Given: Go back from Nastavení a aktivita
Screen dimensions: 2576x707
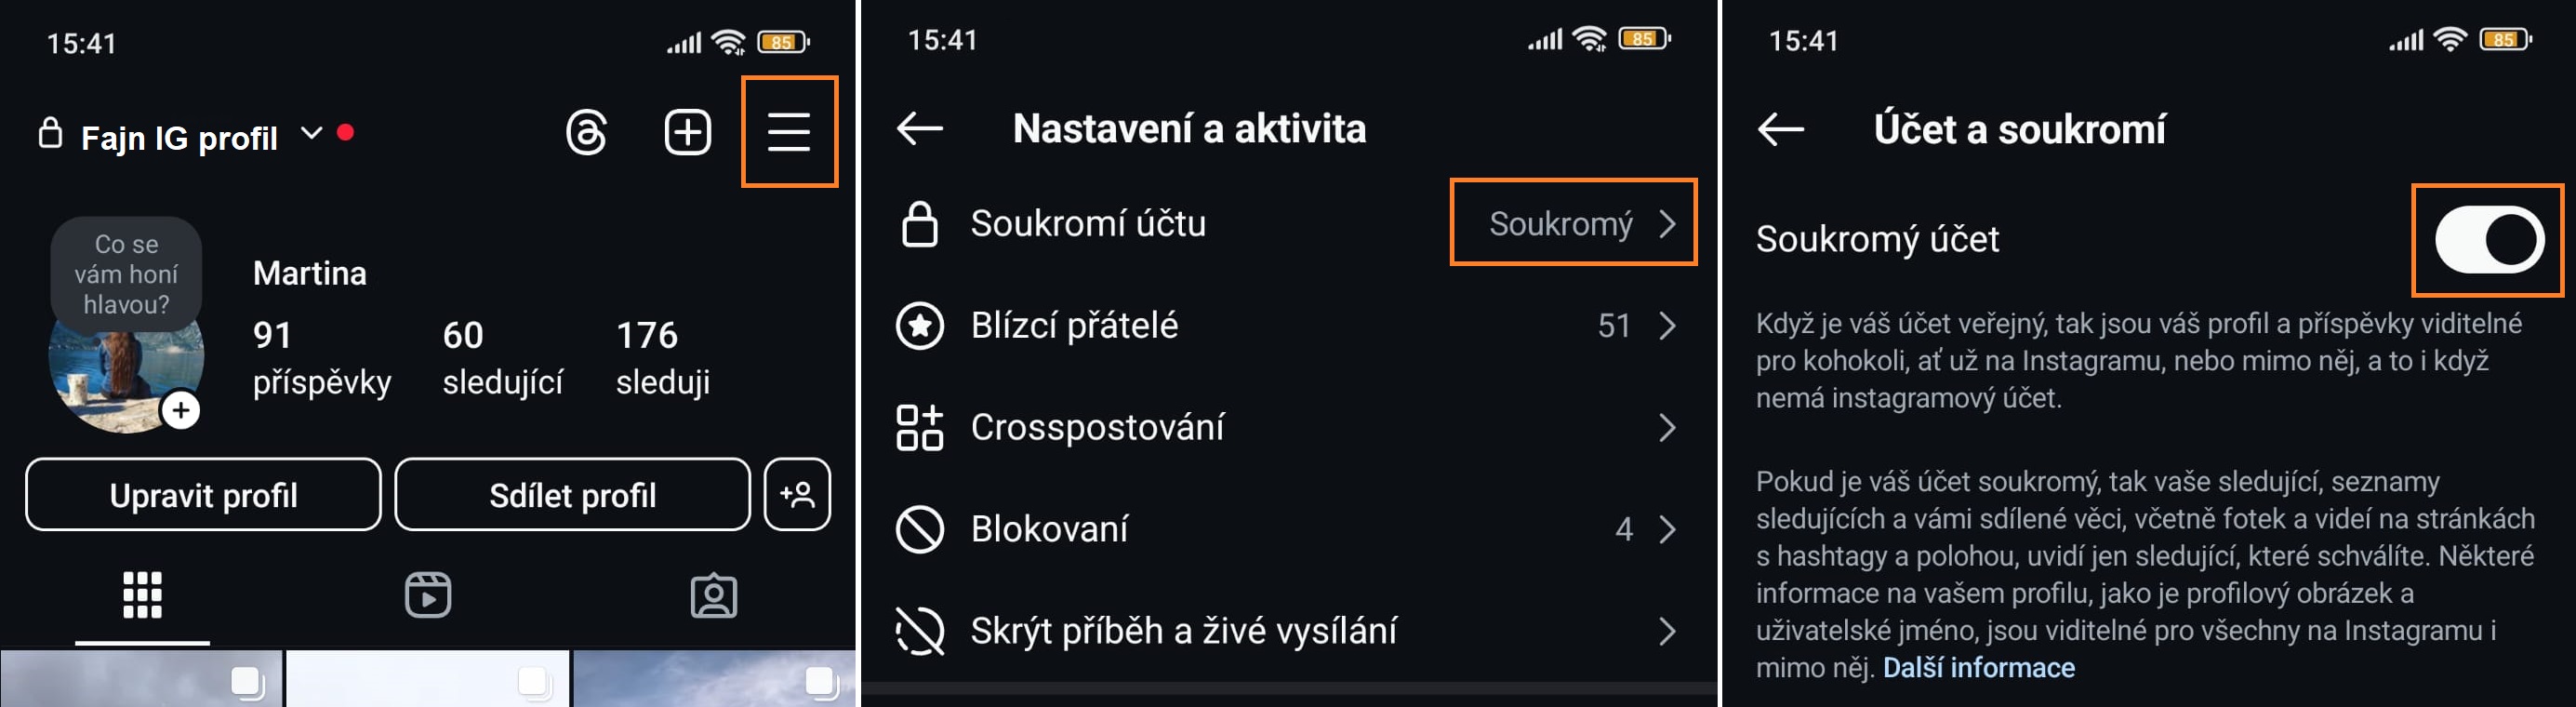Looking at the screenshot, I should coord(920,129).
